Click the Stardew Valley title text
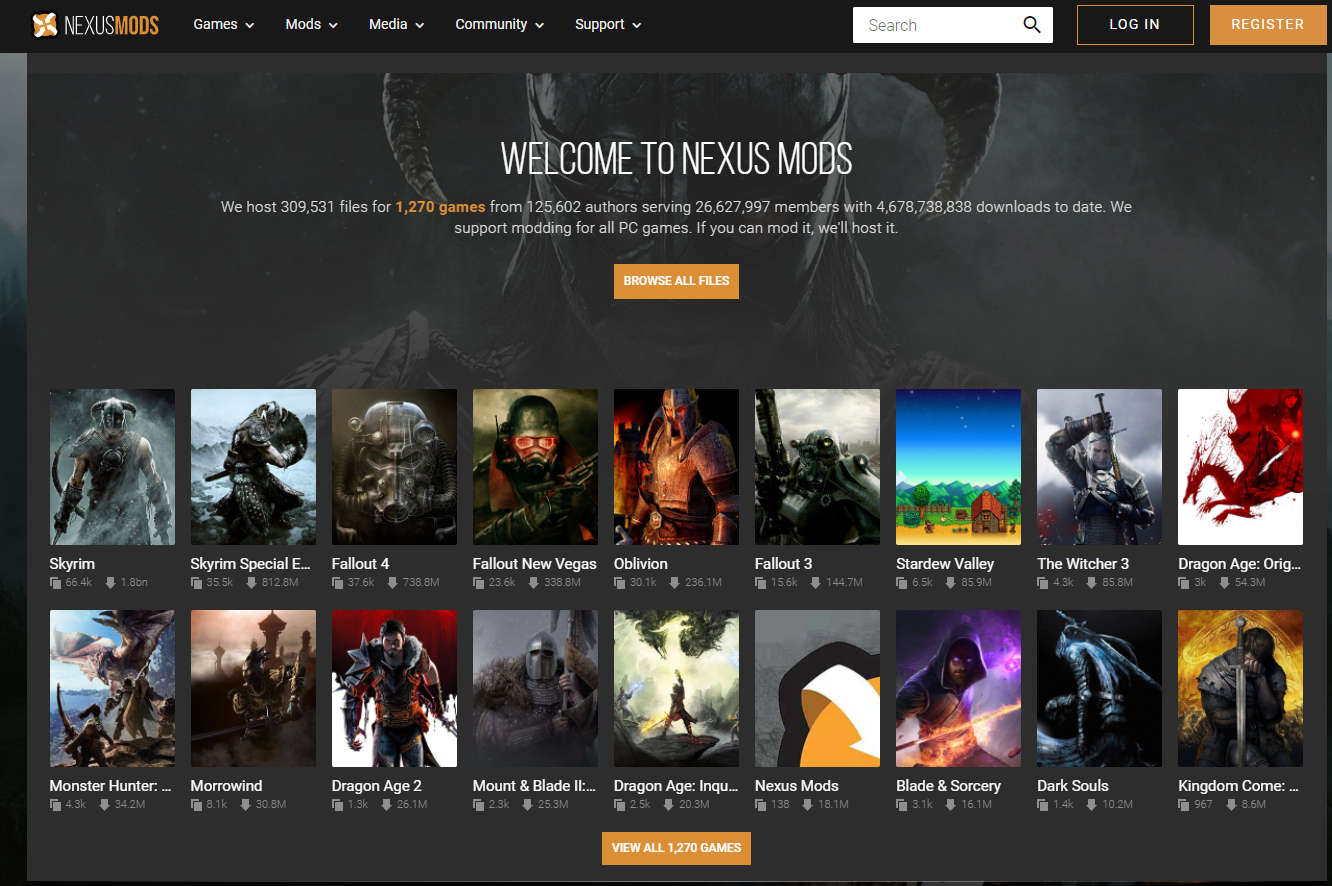Screen dimensions: 1332x886 (x=945, y=564)
